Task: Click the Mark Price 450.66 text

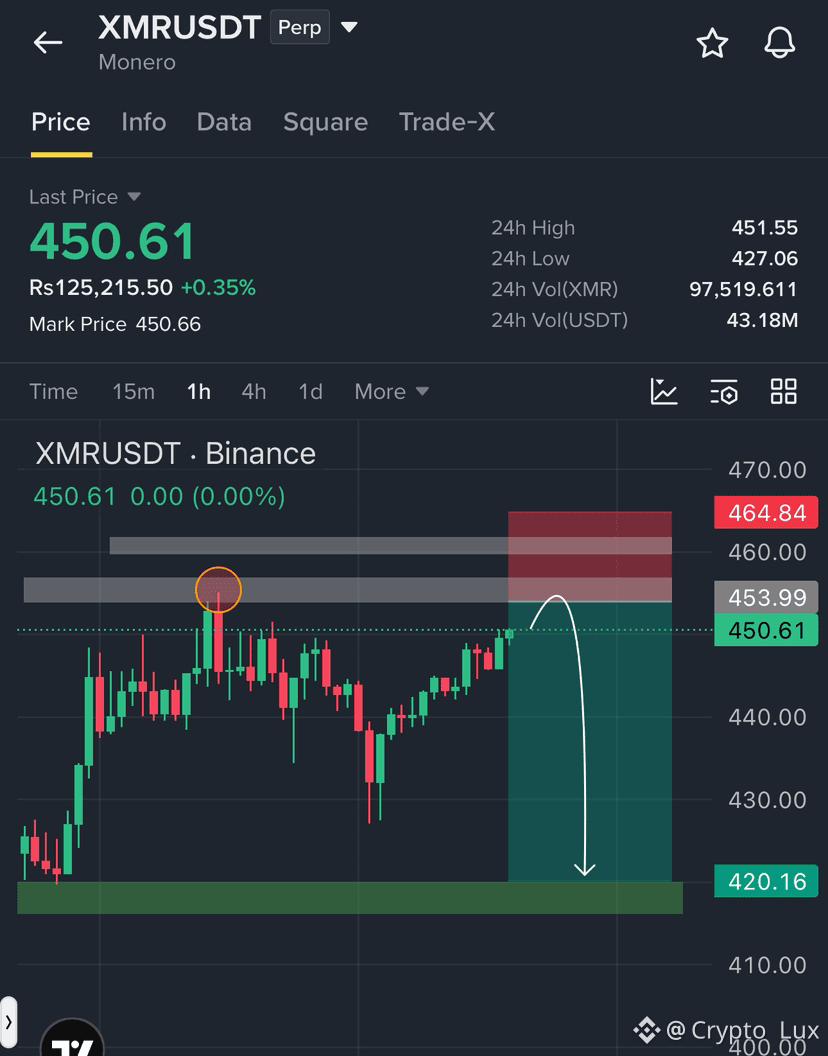Action: point(115,324)
